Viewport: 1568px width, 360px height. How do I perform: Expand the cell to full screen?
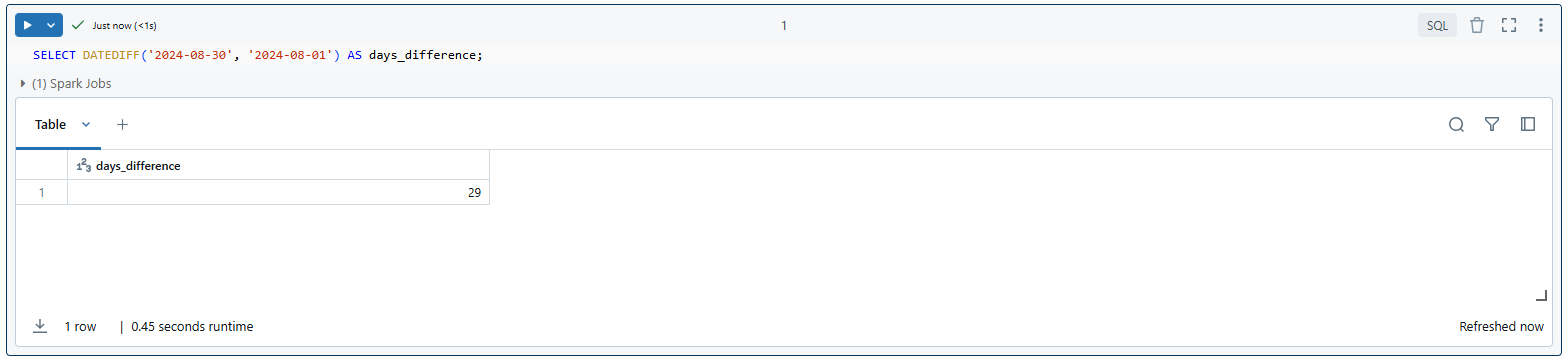click(x=1510, y=25)
